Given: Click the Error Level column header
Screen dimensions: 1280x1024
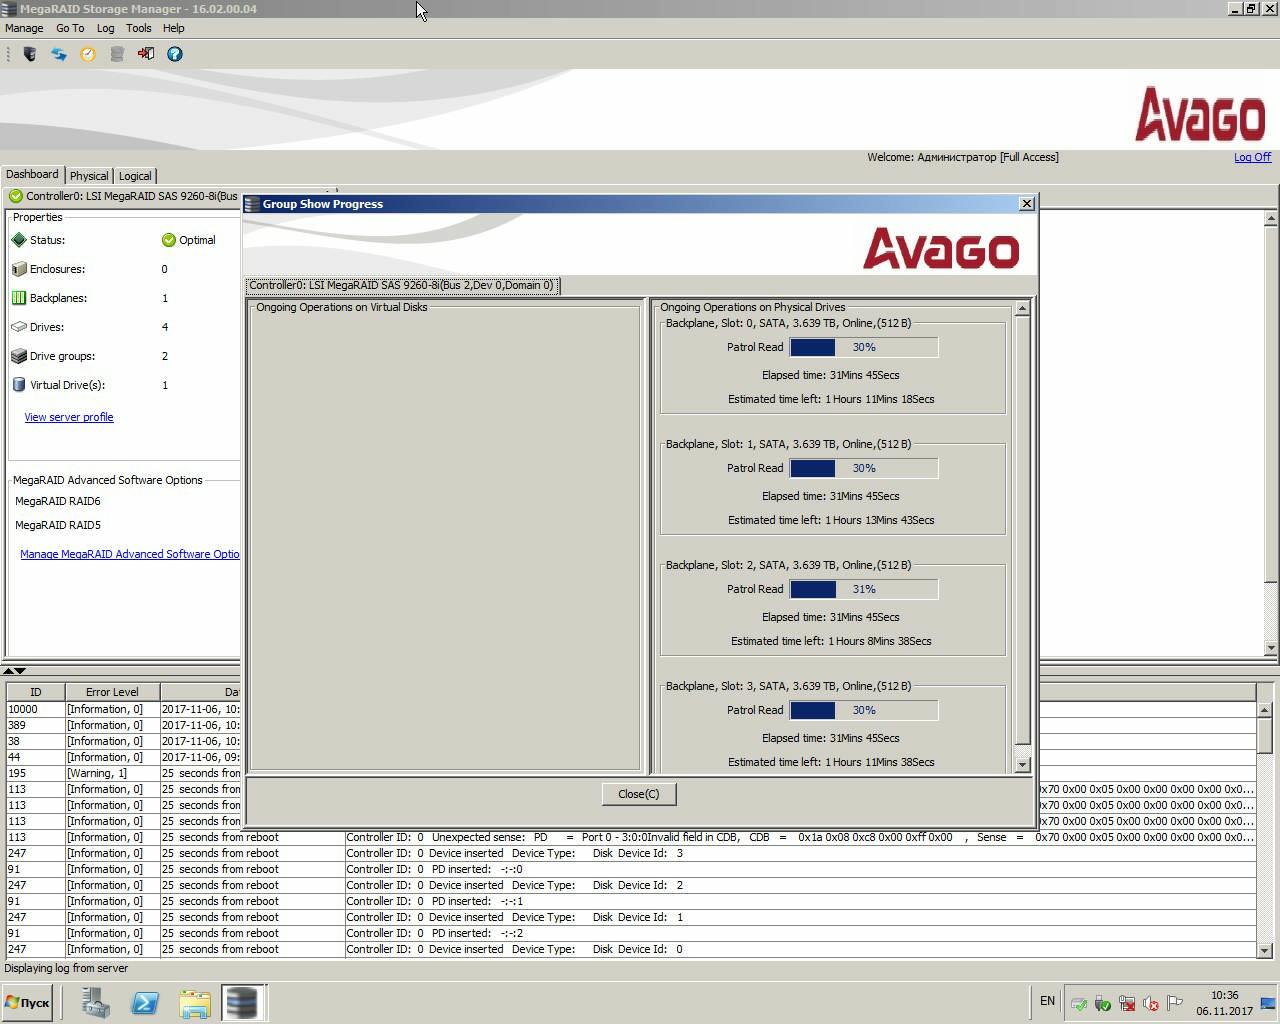Looking at the screenshot, I should pos(112,692).
